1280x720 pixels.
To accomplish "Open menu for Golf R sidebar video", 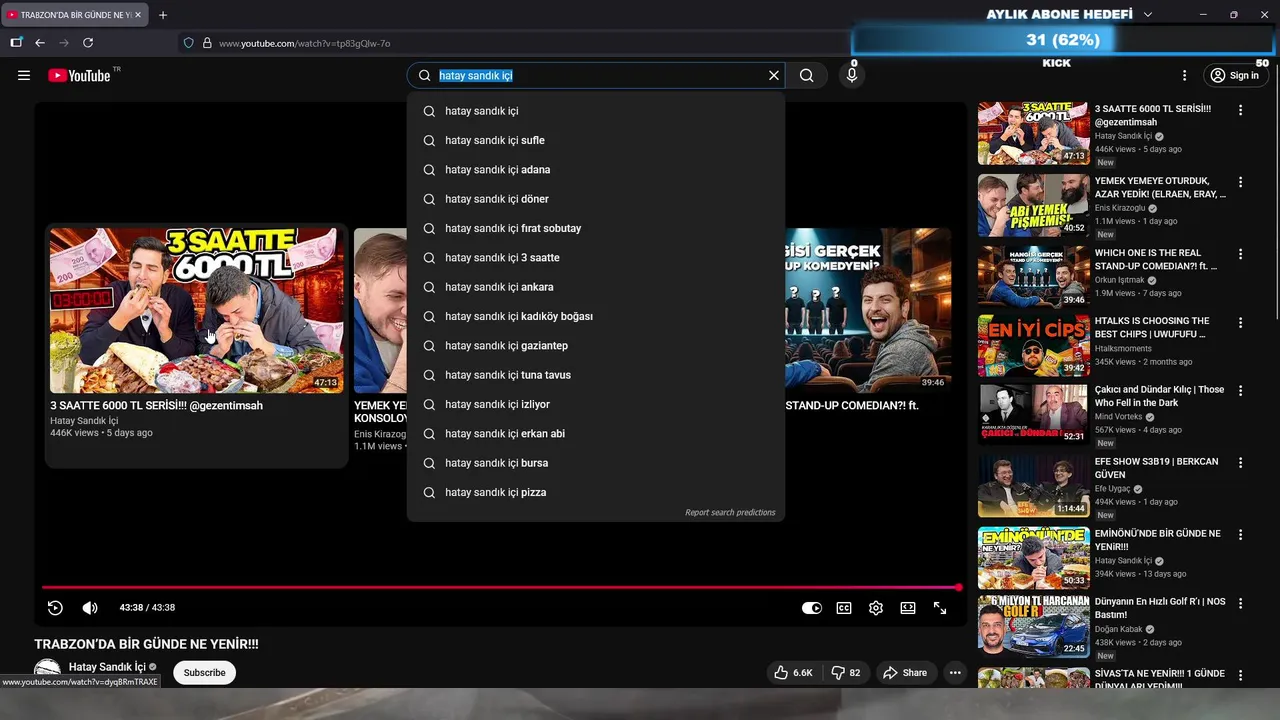I will tap(1240, 603).
